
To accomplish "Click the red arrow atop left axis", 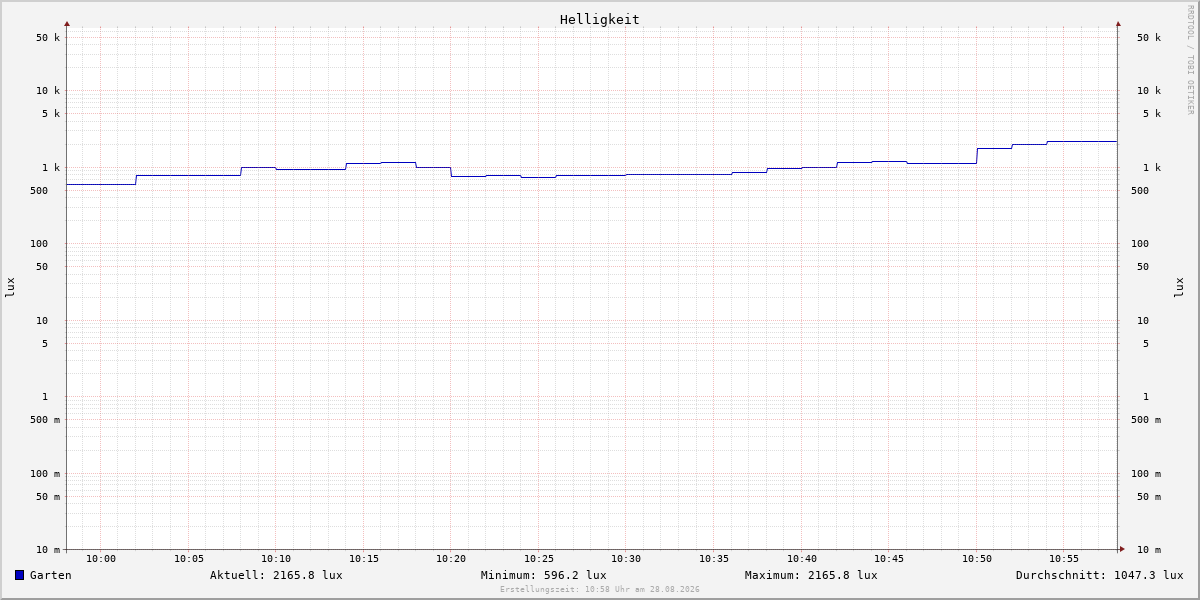I will click(67, 23).
